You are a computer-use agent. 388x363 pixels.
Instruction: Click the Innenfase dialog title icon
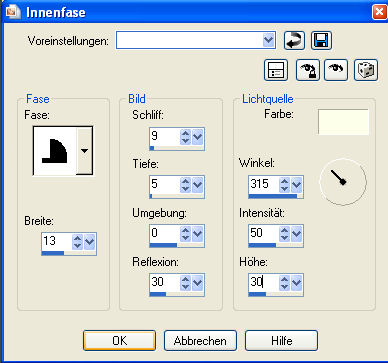[13, 12]
